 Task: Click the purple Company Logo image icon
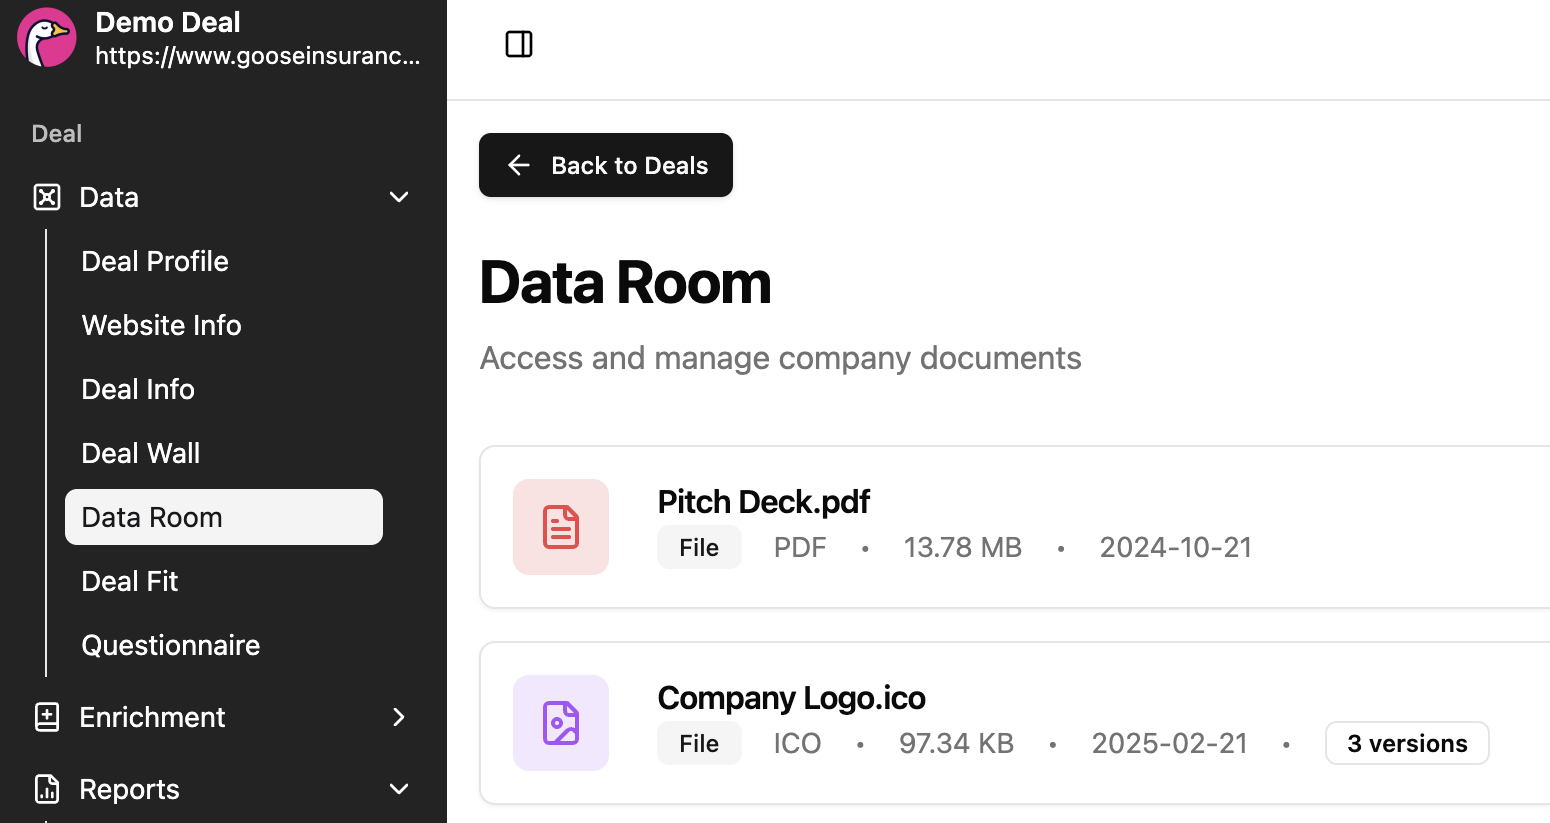click(561, 723)
